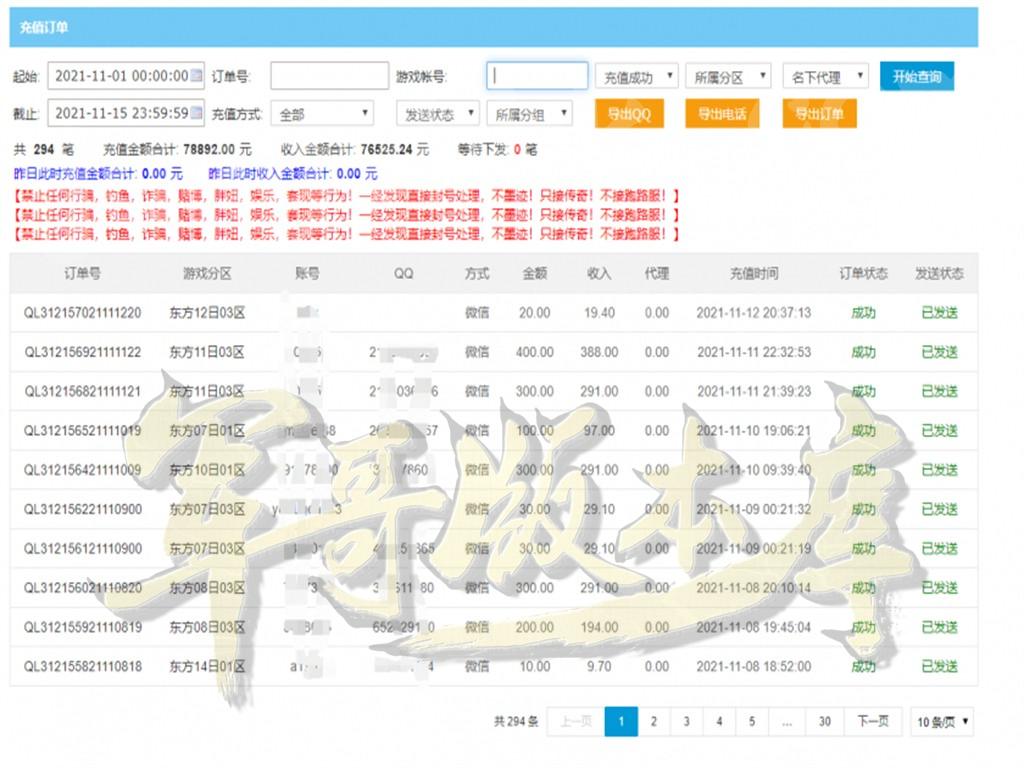
Task: Focus the 游戏帐号 text field
Action: [537, 76]
